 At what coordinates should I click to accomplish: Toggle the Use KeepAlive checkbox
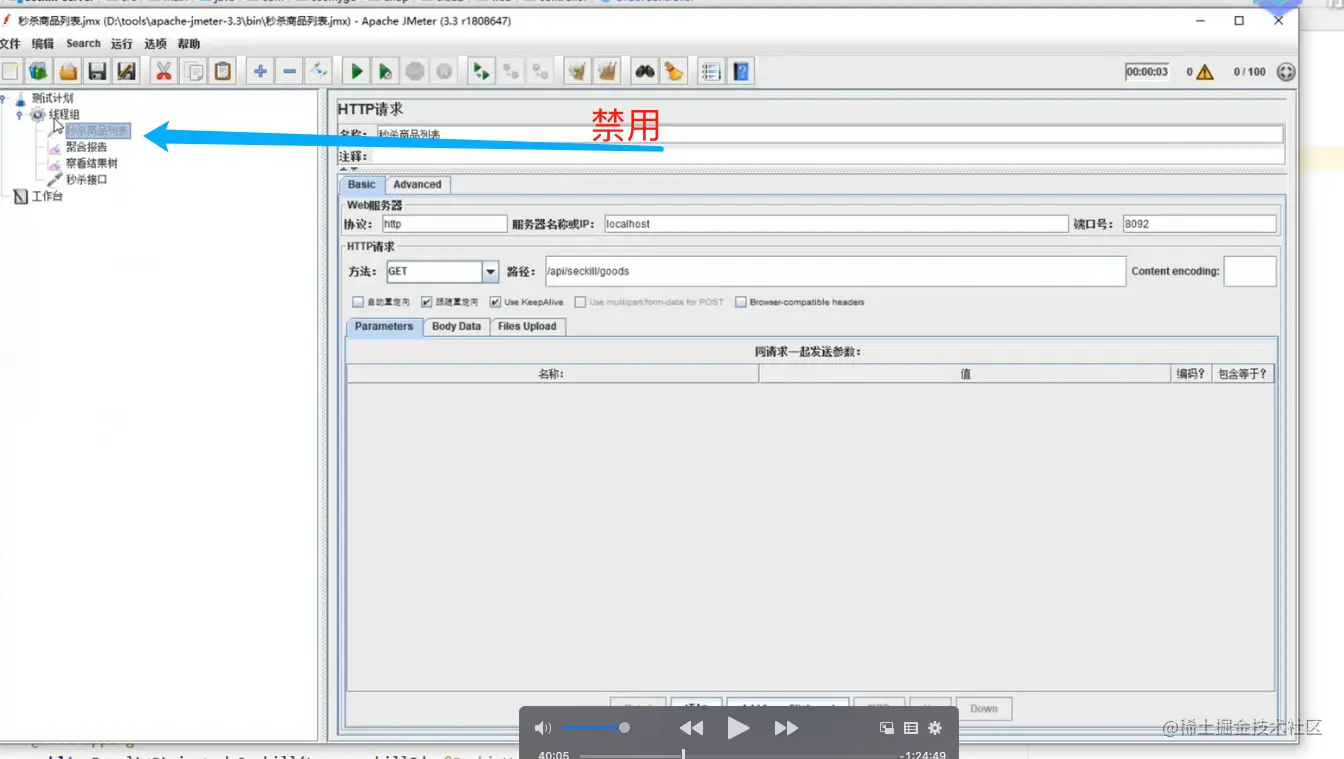tap(496, 302)
